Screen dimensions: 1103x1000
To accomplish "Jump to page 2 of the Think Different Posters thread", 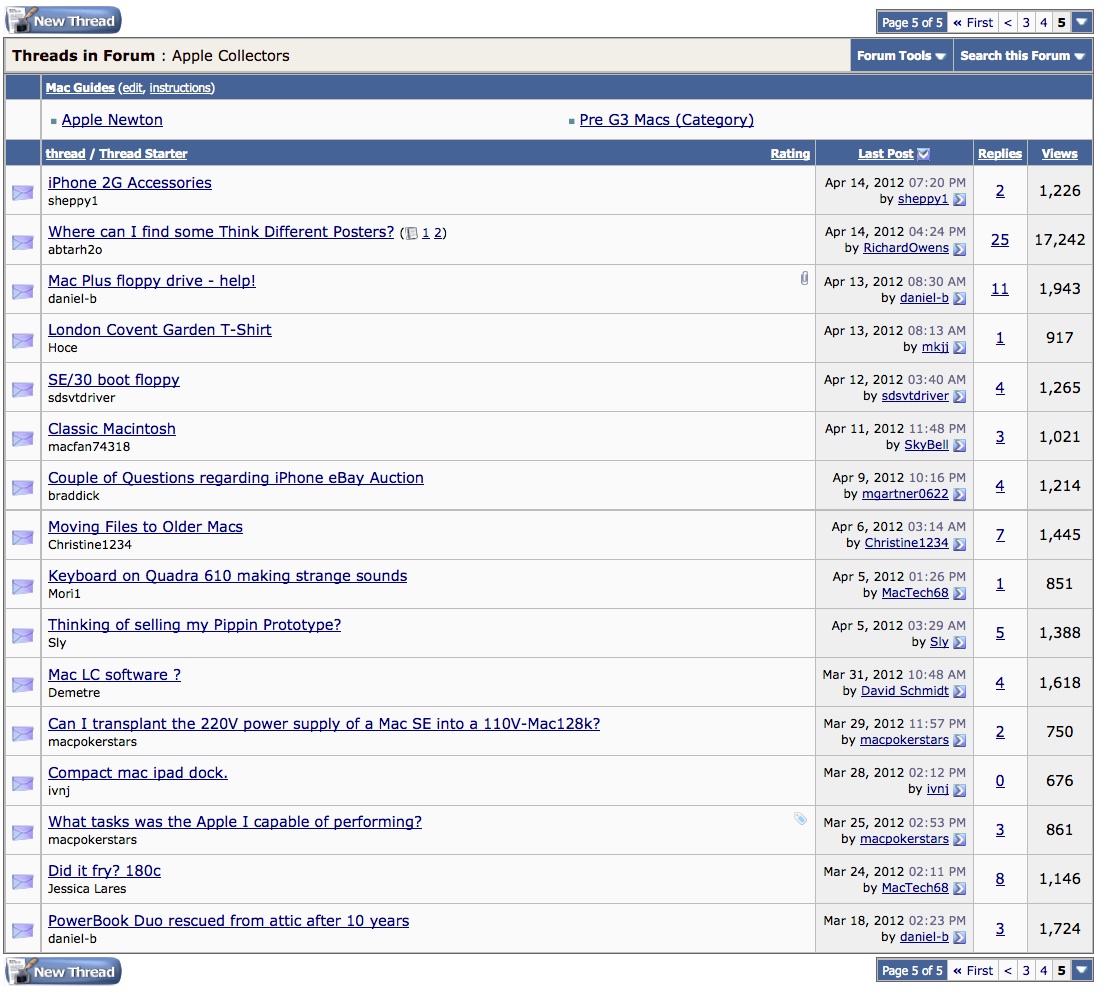I will (437, 231).
